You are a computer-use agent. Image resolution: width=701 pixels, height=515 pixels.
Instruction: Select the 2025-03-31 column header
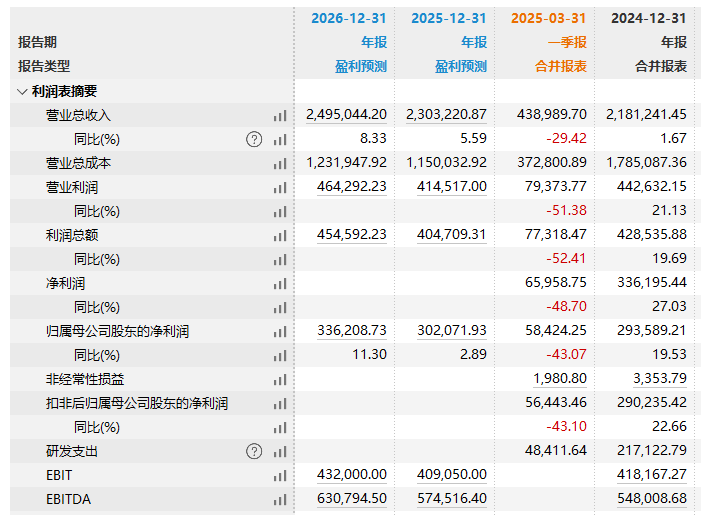(548, 18)
